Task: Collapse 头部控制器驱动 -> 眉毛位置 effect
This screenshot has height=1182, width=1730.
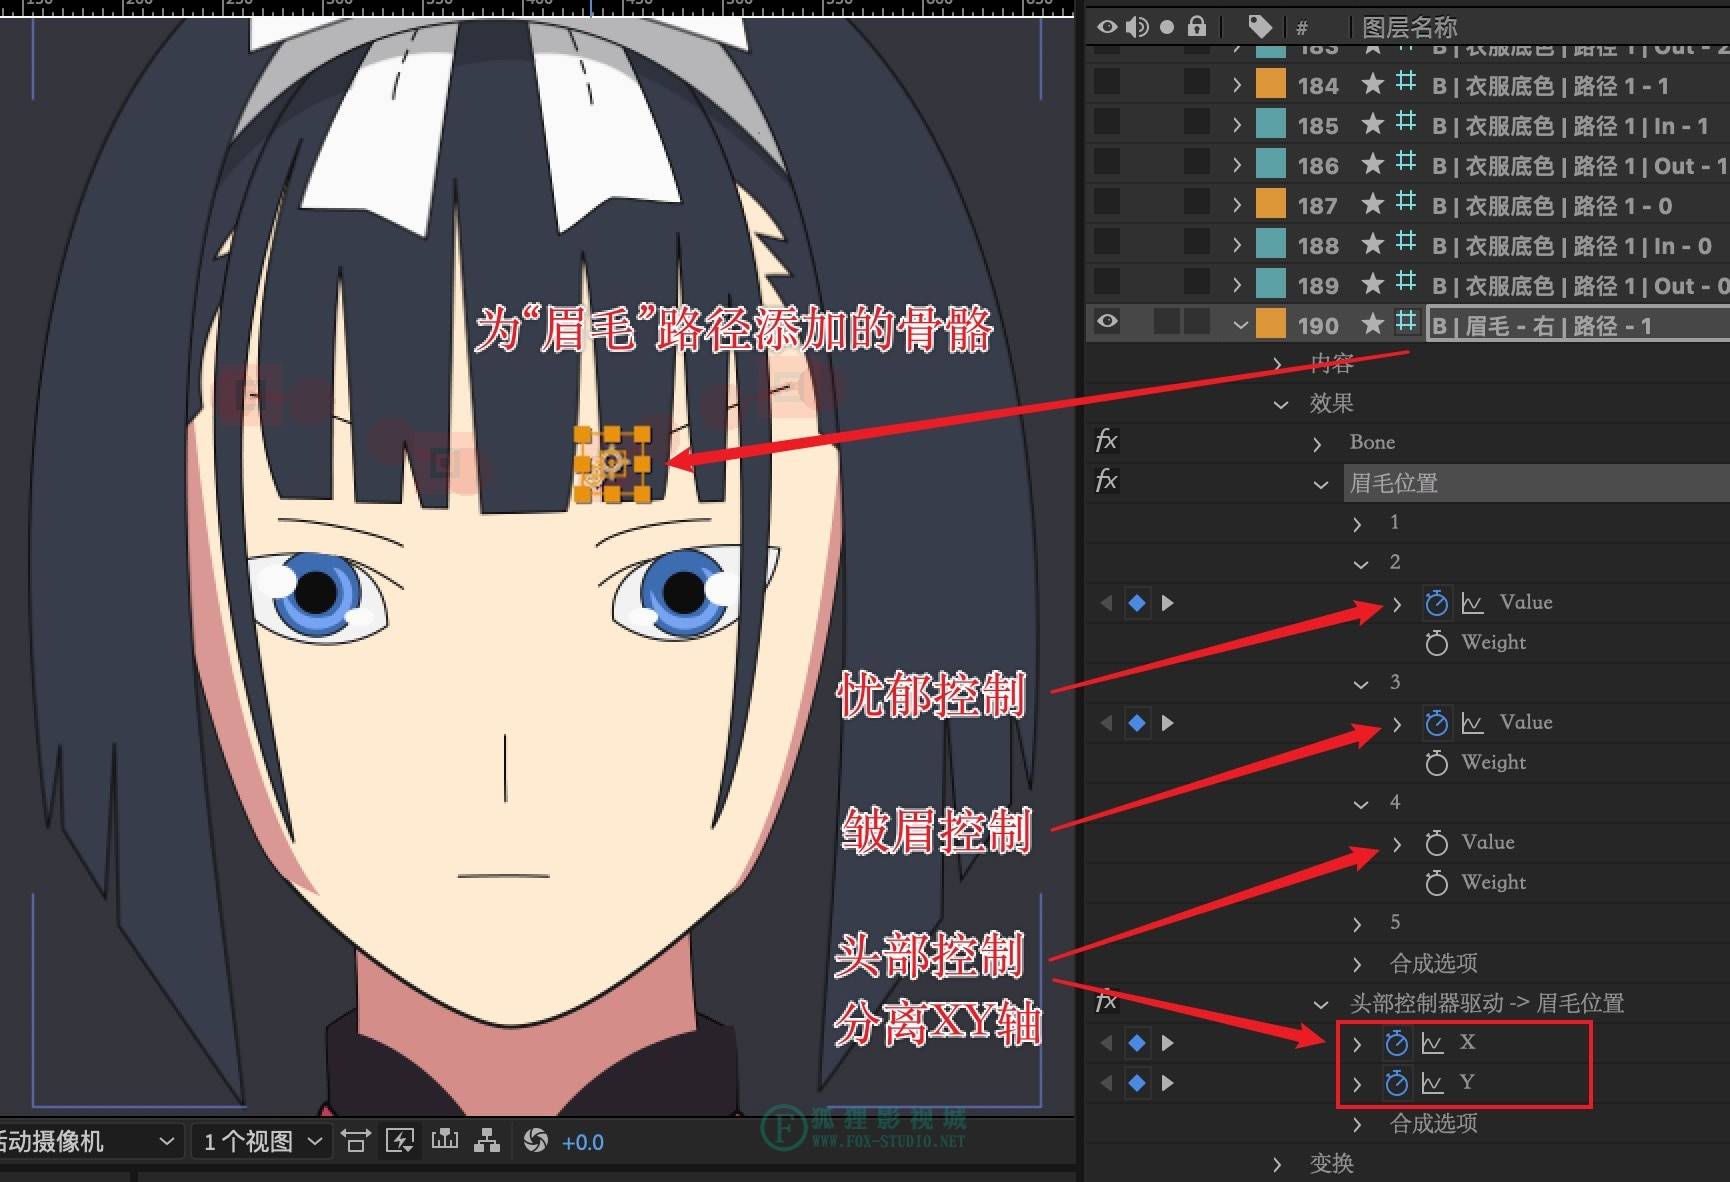Action: [1321, 1005]
